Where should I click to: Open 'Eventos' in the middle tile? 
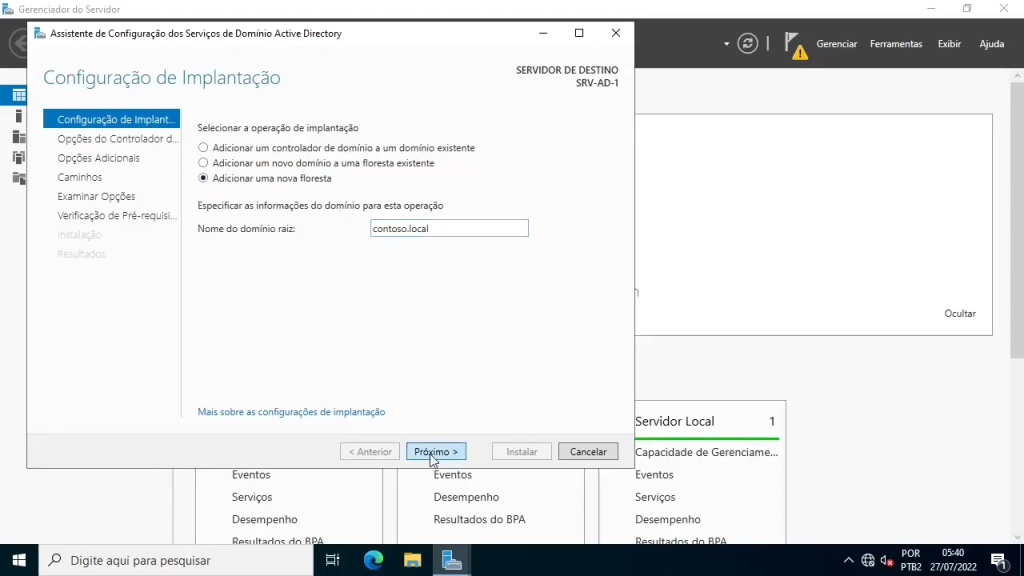coord(452,475)
